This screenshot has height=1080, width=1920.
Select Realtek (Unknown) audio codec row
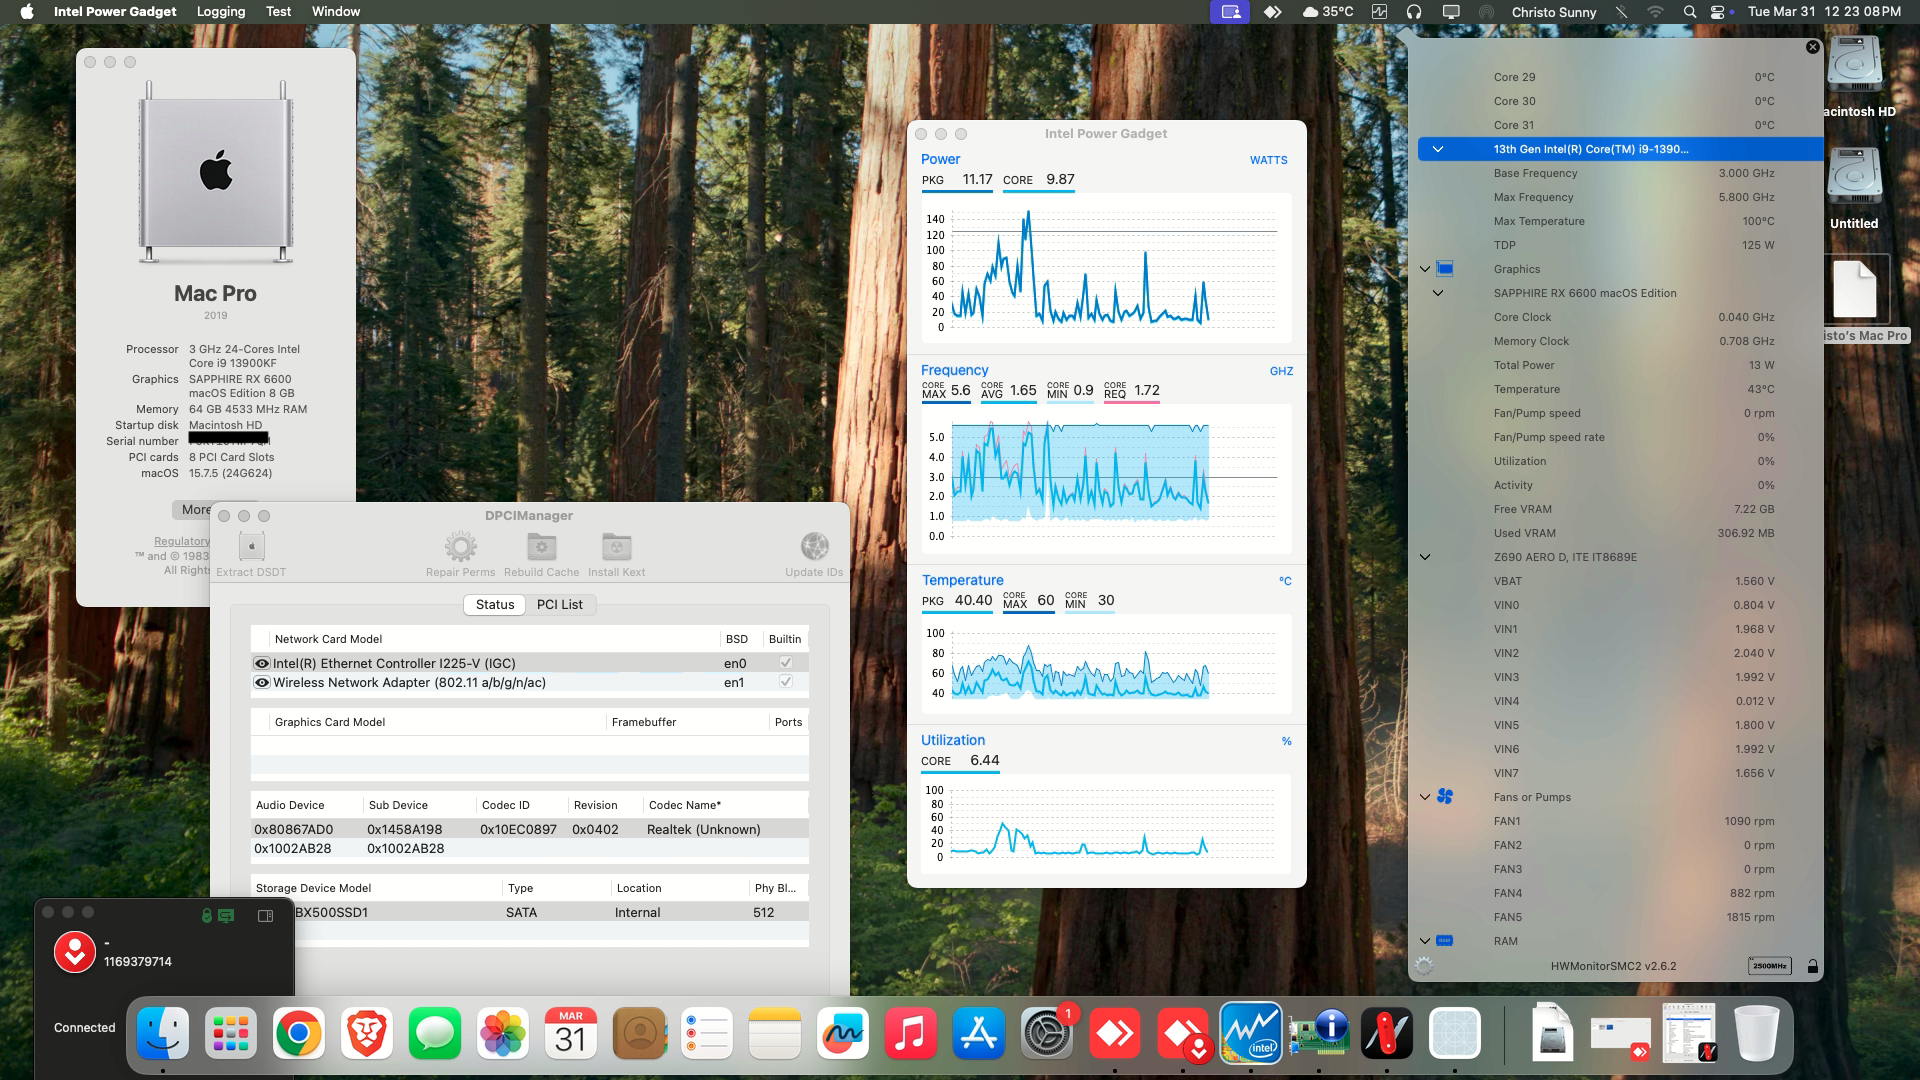(530, 829)
